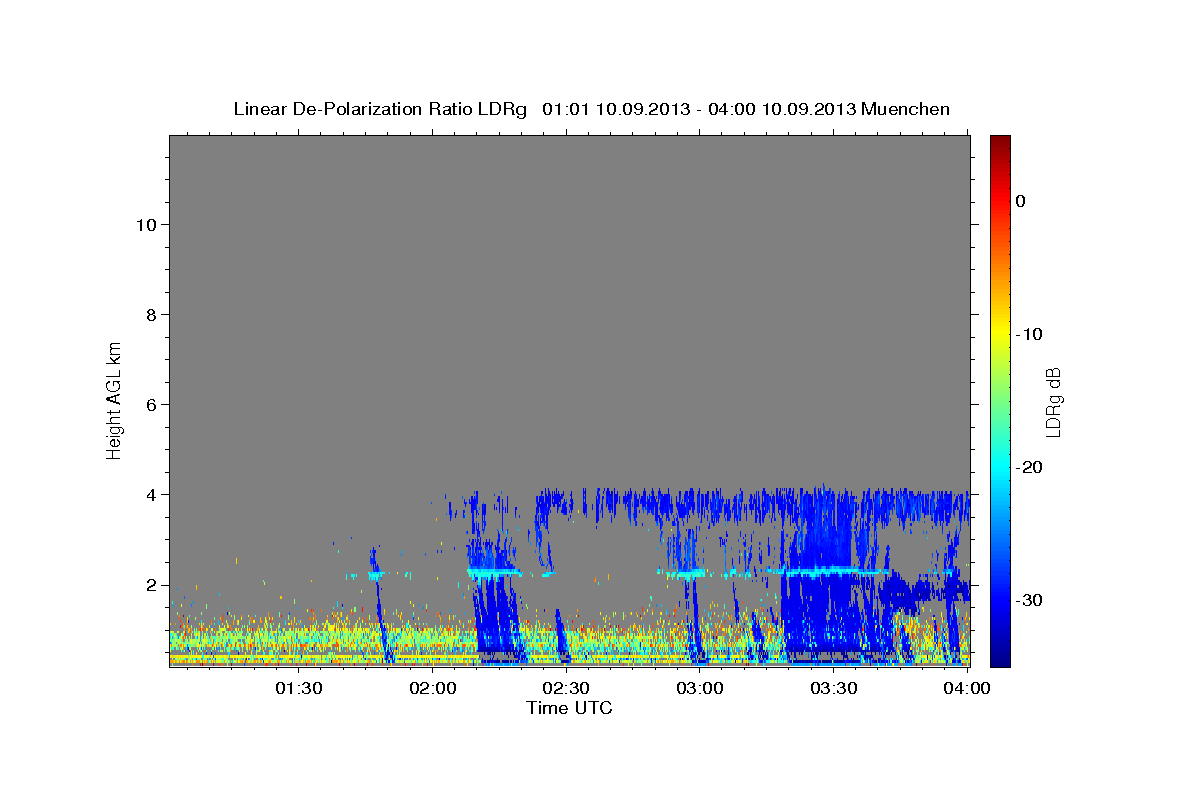Click the colorbar value -30
This screenshot has width=1200, height=800.
[x=1027, y=600]
